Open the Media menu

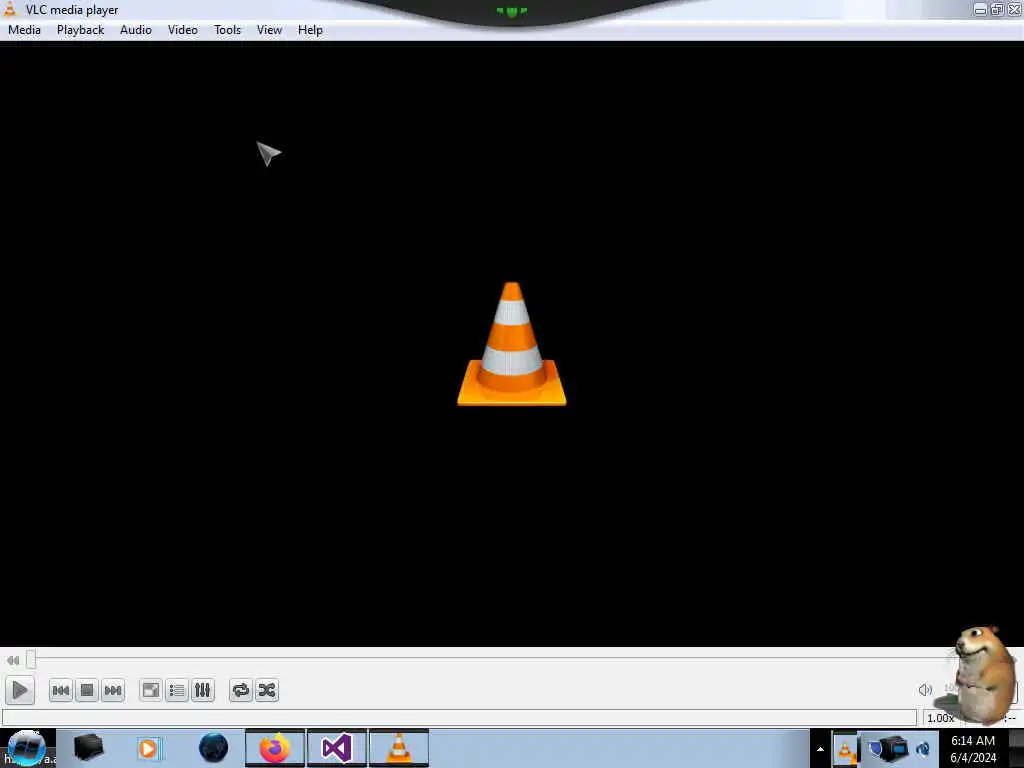point(24,30)
